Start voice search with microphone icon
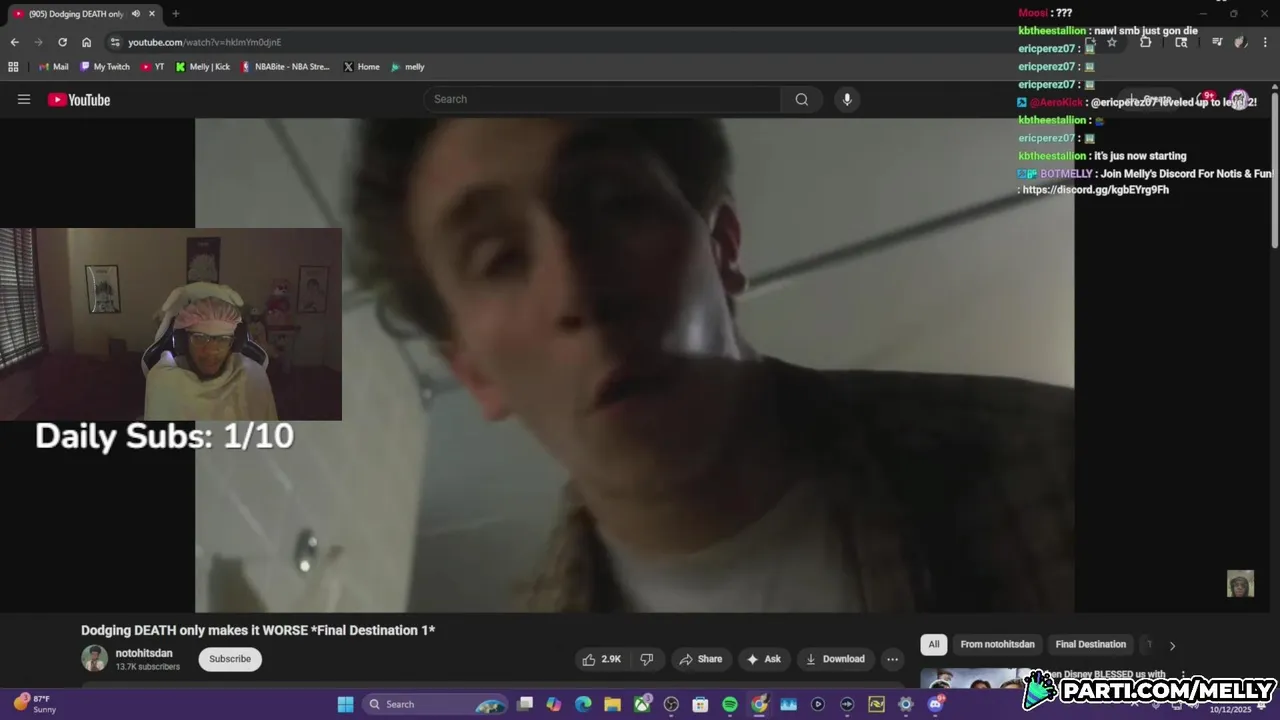The image size is (1280, 720). pos(847,99)
